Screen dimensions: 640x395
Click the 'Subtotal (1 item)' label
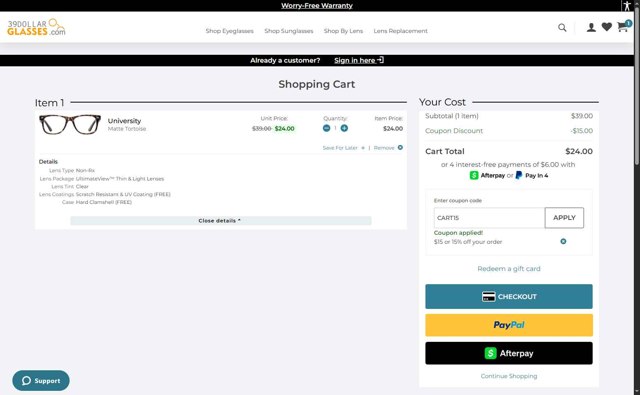[x=451, y=116]
